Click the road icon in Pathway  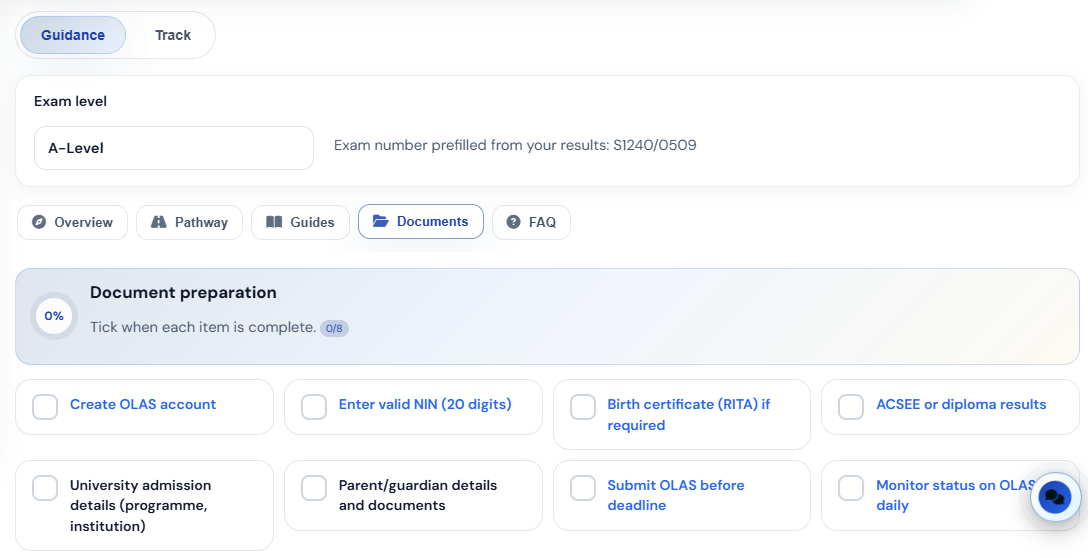(x=159, y=222)
